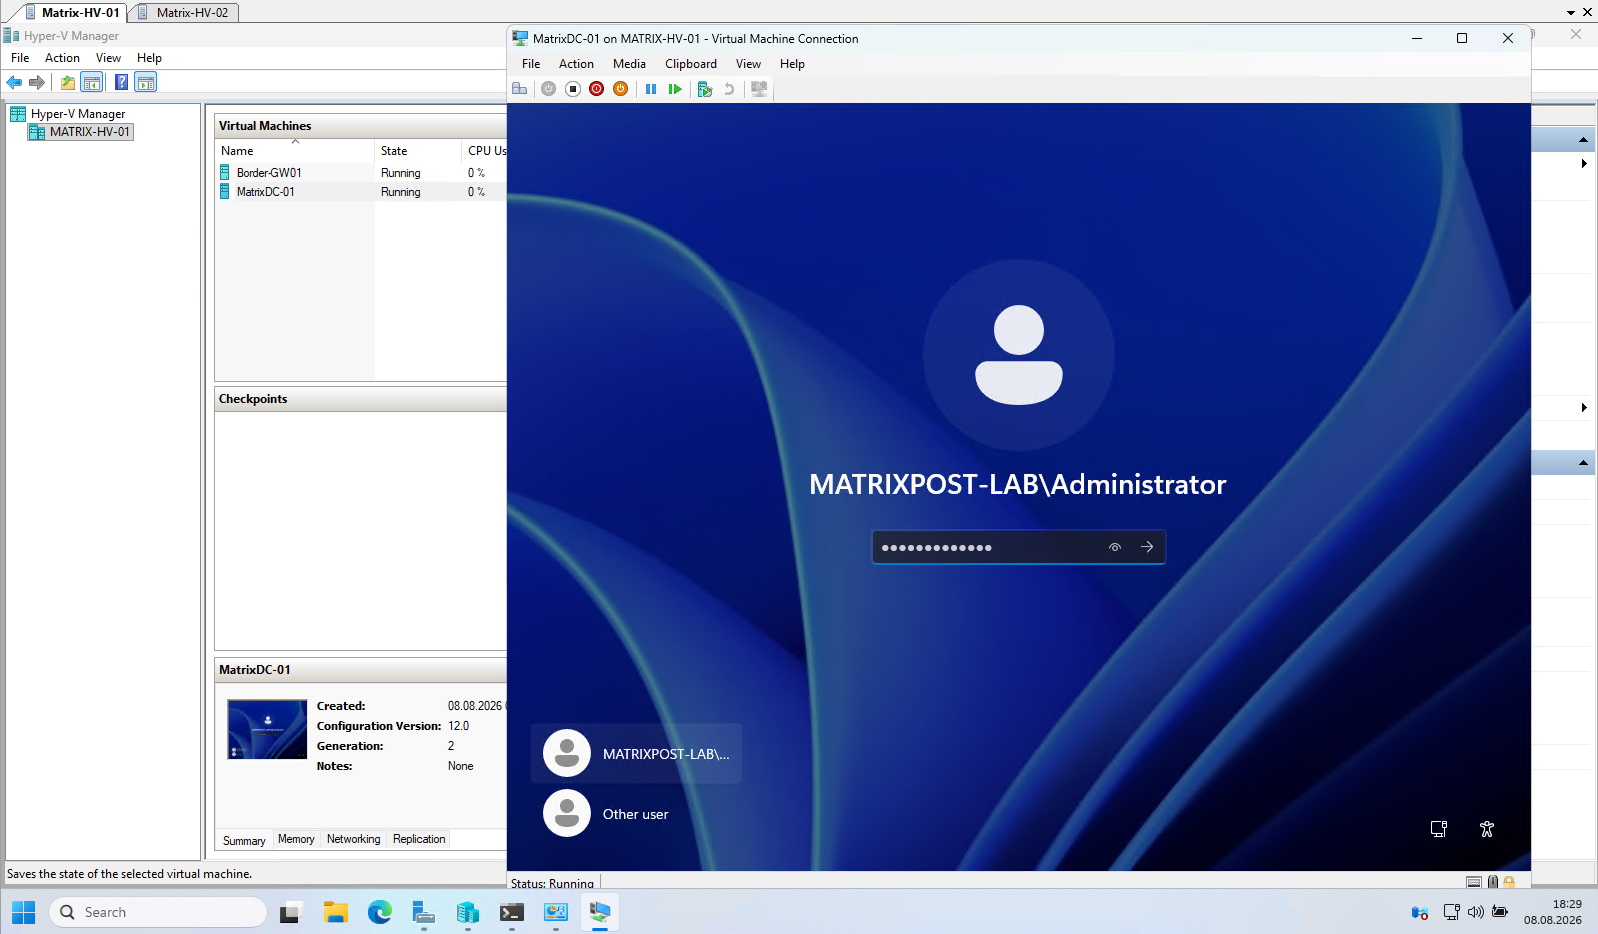Collapse the upper Actions pane section
The width and height of the screenshot is (1598, 934).
(1583, 139)
